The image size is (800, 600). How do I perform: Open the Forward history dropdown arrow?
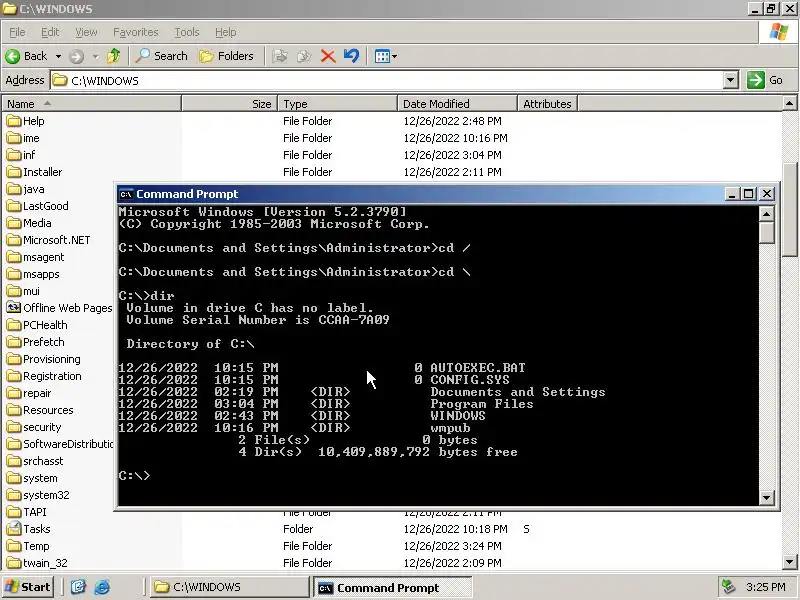tap(95, 56)
